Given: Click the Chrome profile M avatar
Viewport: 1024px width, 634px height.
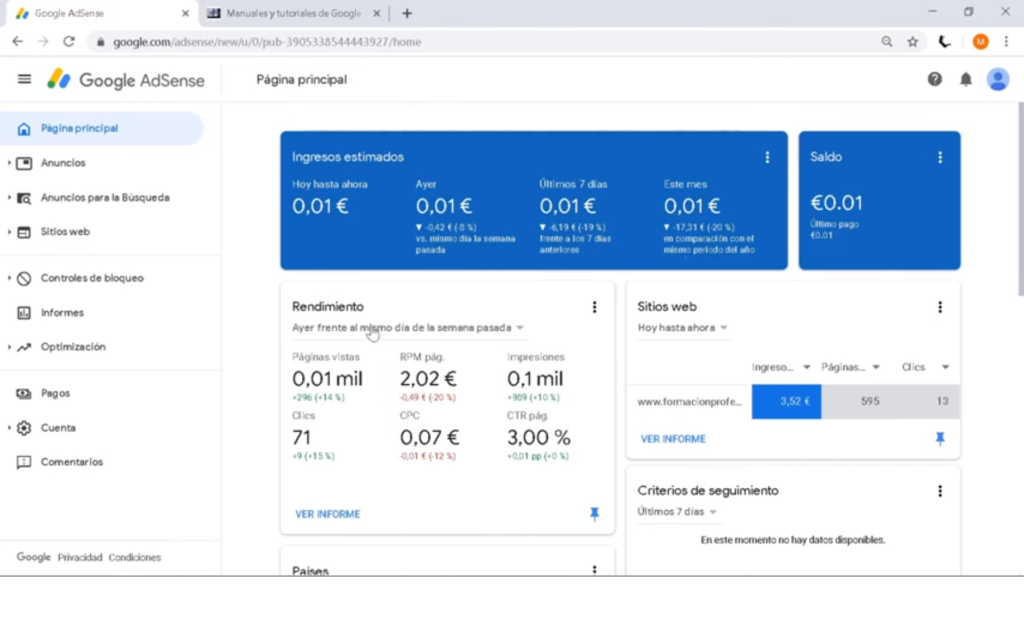Looking at the screenshot, I should (x=980, y=42).
